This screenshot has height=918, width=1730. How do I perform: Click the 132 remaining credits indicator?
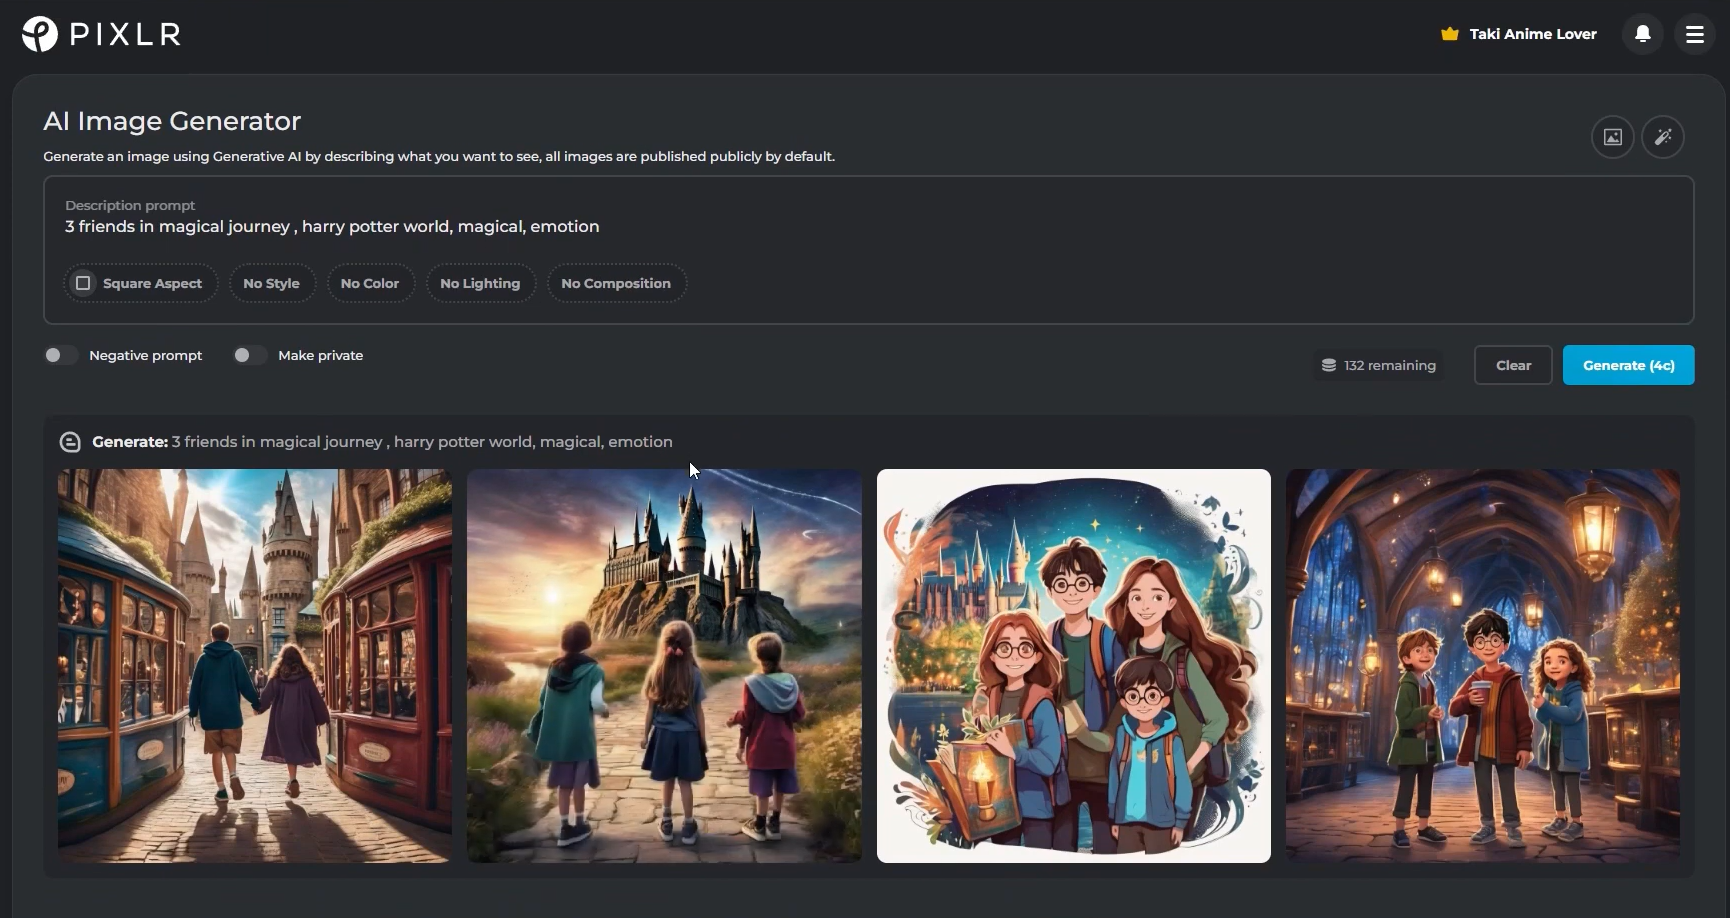(x=1390, y=365)
